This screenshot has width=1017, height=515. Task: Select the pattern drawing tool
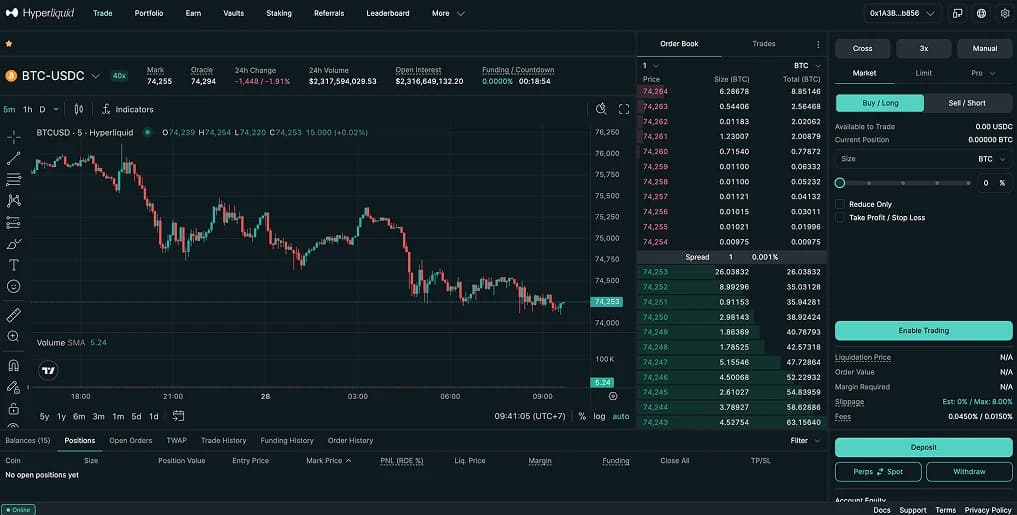click(14, 201)
